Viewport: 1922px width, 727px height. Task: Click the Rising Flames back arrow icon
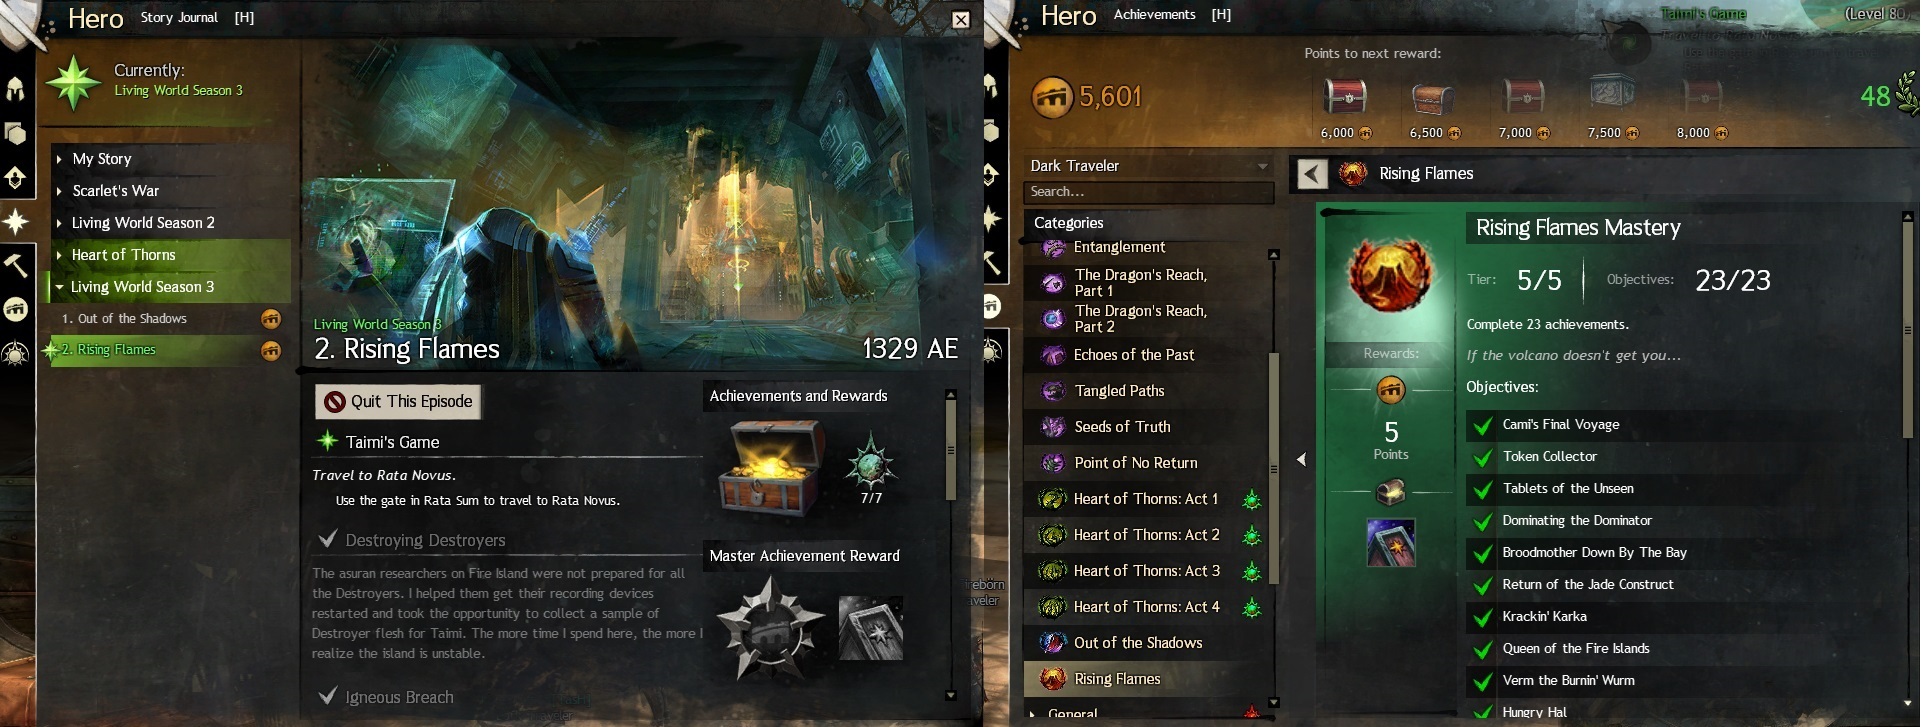coord(1312,174)
